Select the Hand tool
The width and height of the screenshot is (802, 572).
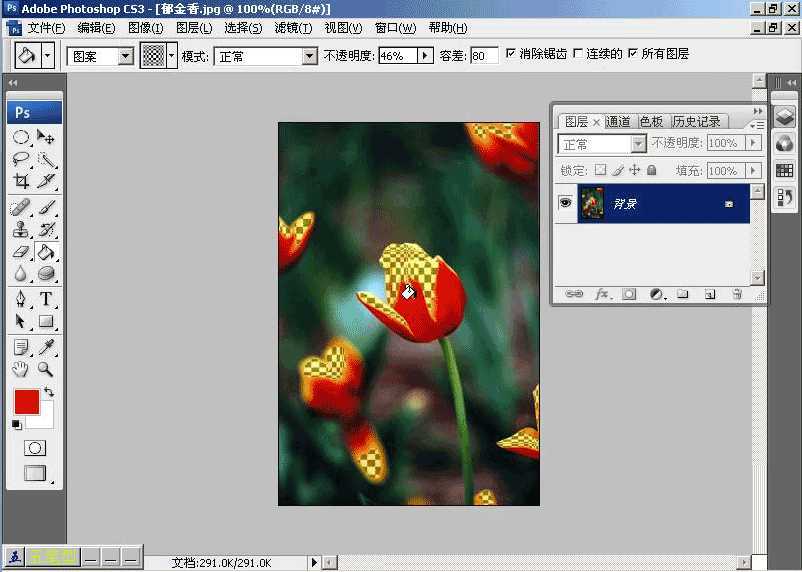click(x=21, y=369)
